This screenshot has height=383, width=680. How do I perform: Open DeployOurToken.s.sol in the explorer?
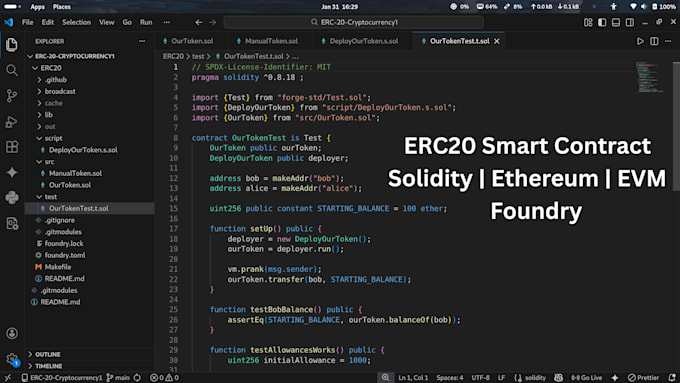[x=83, y=150]
